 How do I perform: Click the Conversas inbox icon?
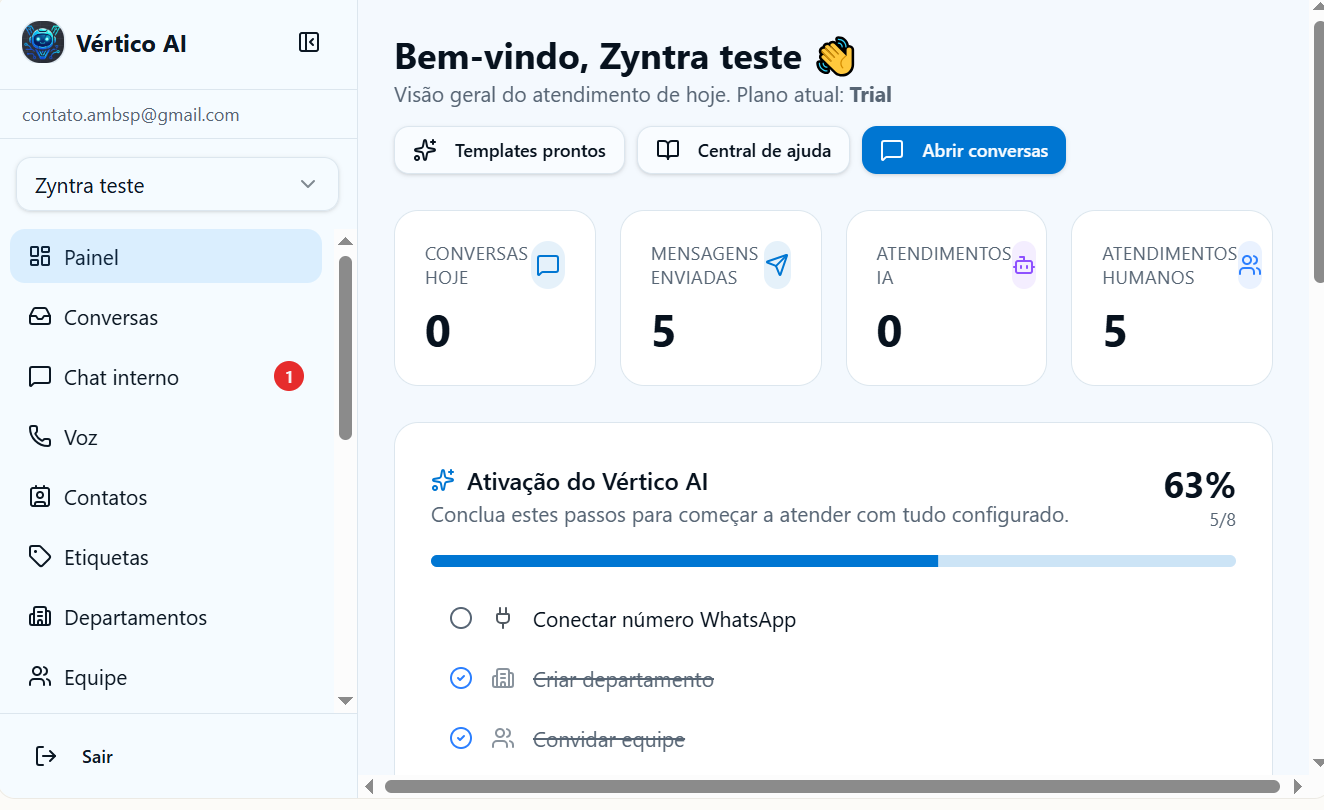pos(40,317)
